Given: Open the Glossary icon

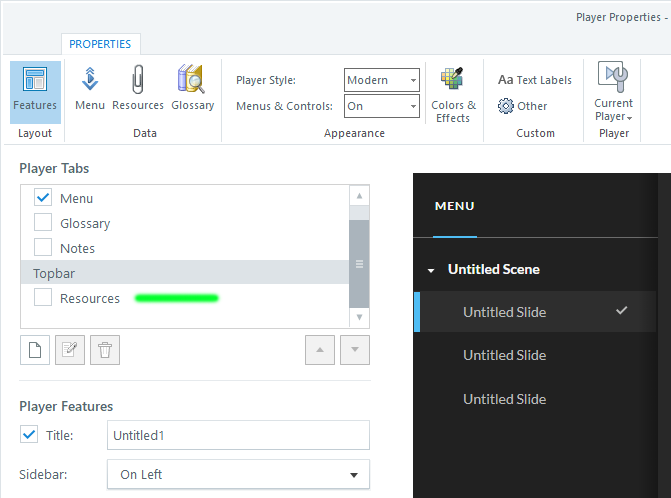Looking at the screenshot, I should 192,90.
